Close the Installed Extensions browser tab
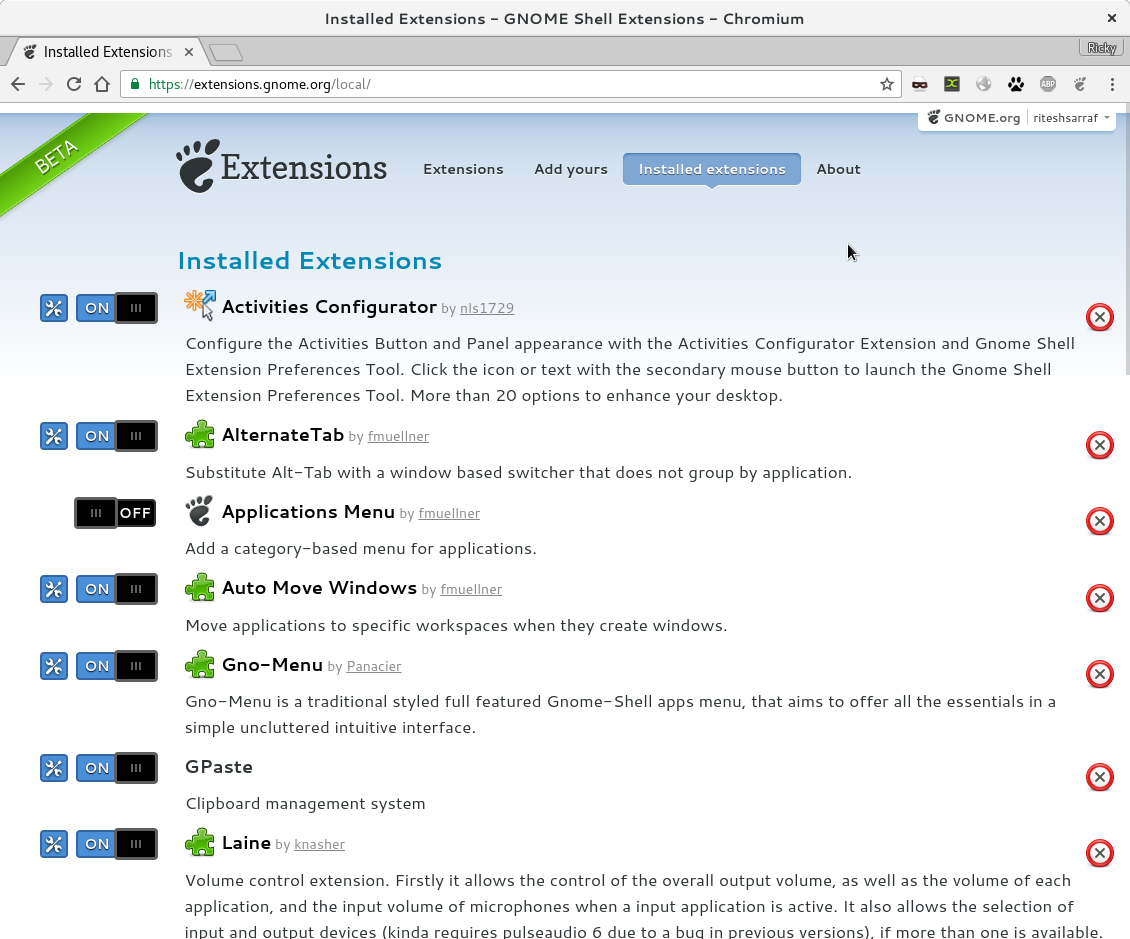 click(x=189, y=52)
